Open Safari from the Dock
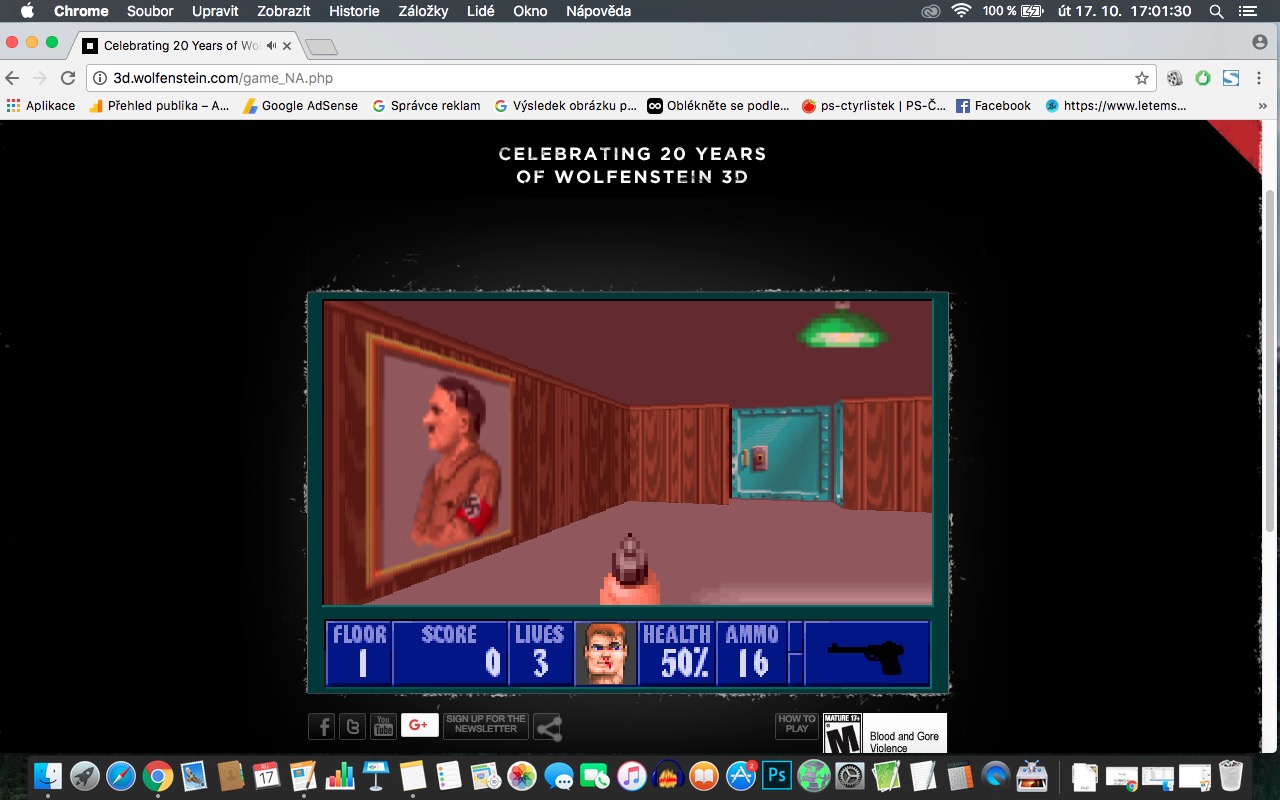The width and height of the screenshot is (1280, 800). [120, 776]
